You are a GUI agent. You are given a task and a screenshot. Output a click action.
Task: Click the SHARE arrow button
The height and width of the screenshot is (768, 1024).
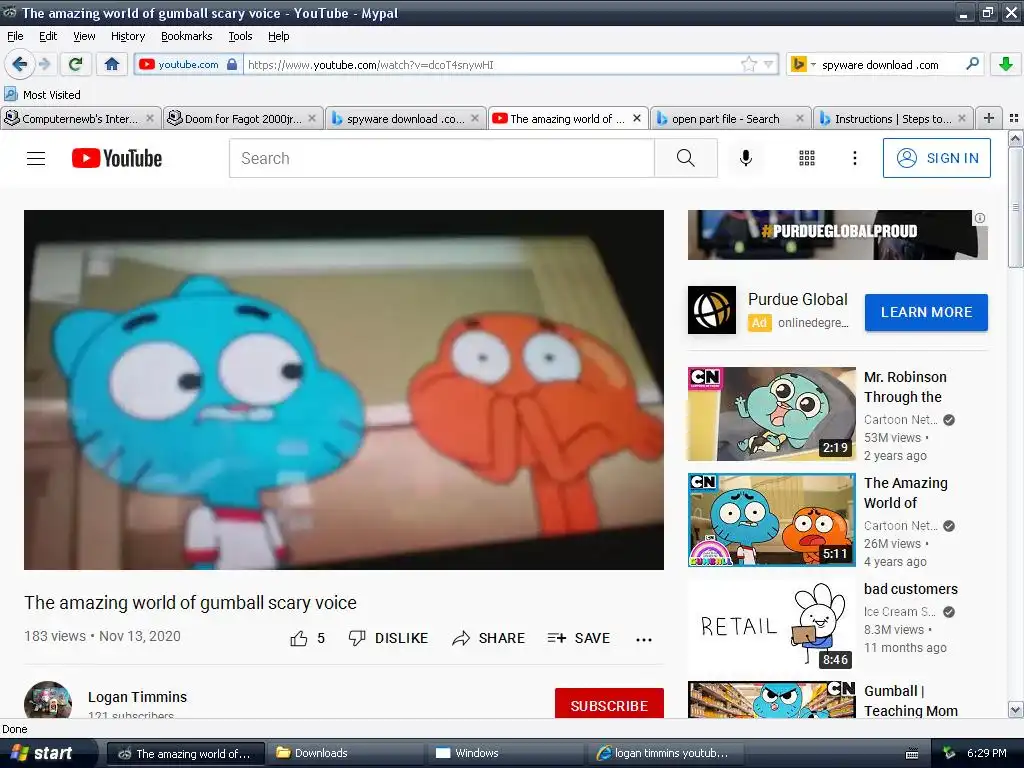pyautogui.click(x=488, y=638)
